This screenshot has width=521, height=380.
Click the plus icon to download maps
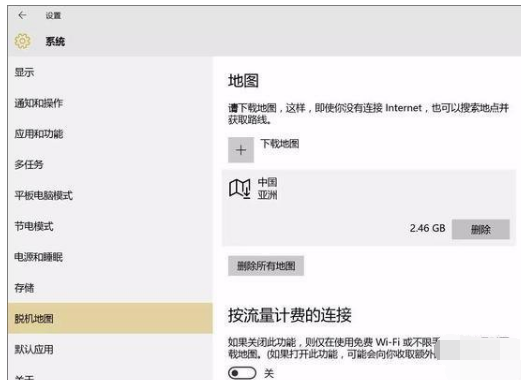point(241,150)
